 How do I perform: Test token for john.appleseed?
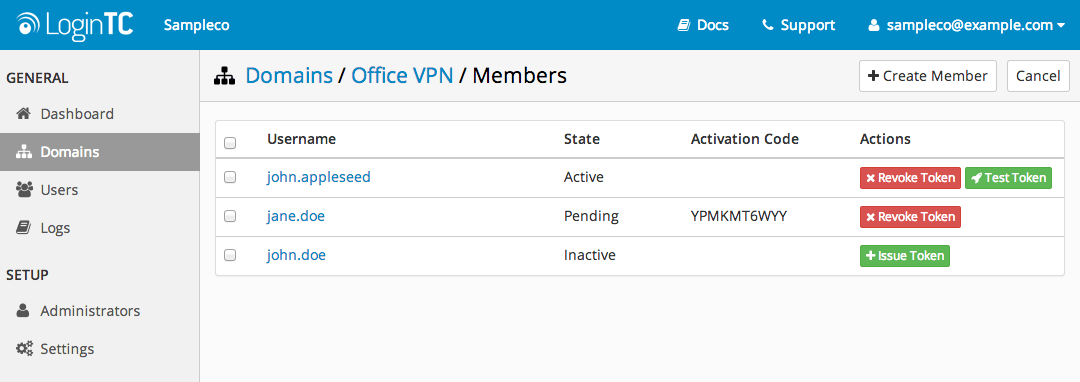[x=1008, y=178]
